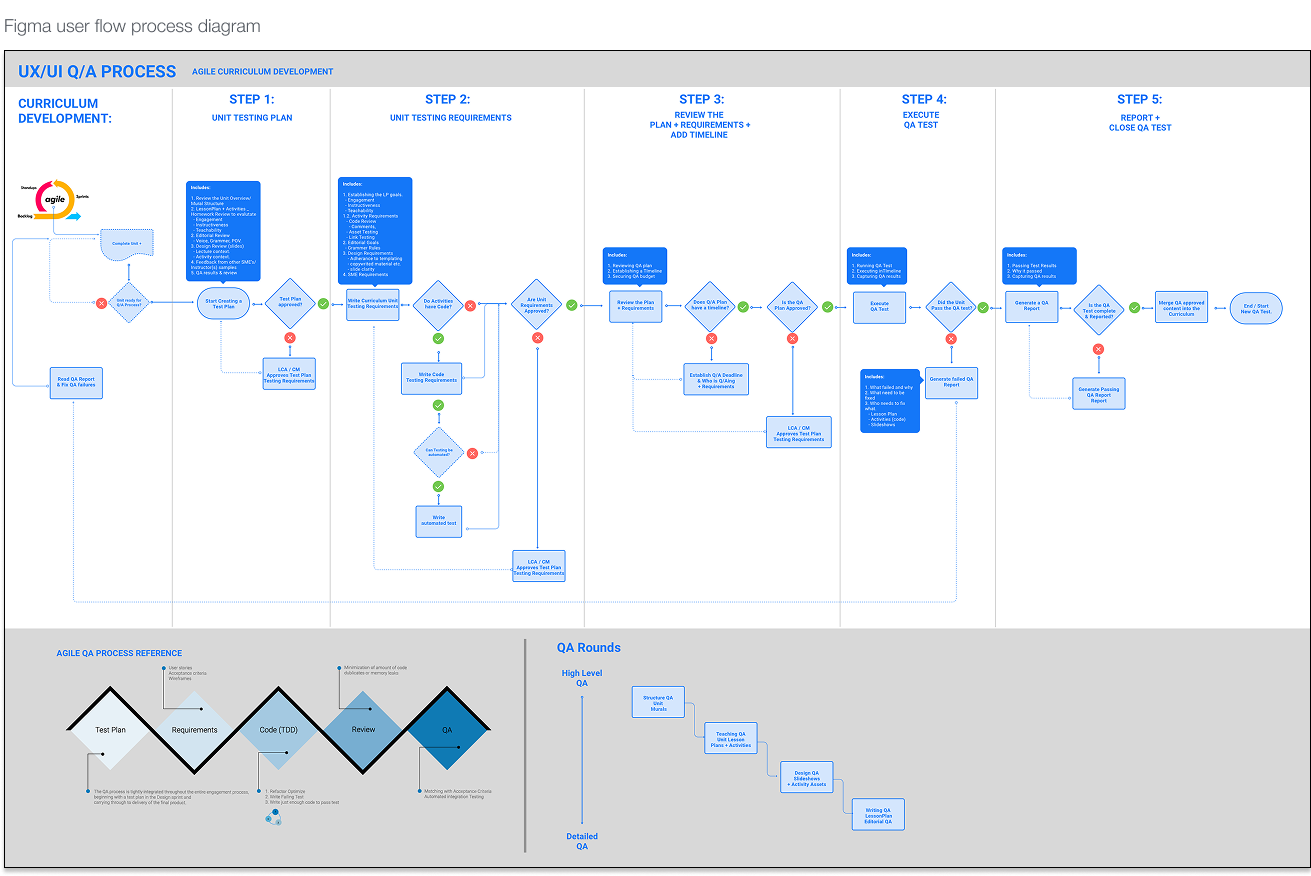Select the 'Start Creating a Test Plan' node
Viewport: 1311px width, 876px height.
224,304
